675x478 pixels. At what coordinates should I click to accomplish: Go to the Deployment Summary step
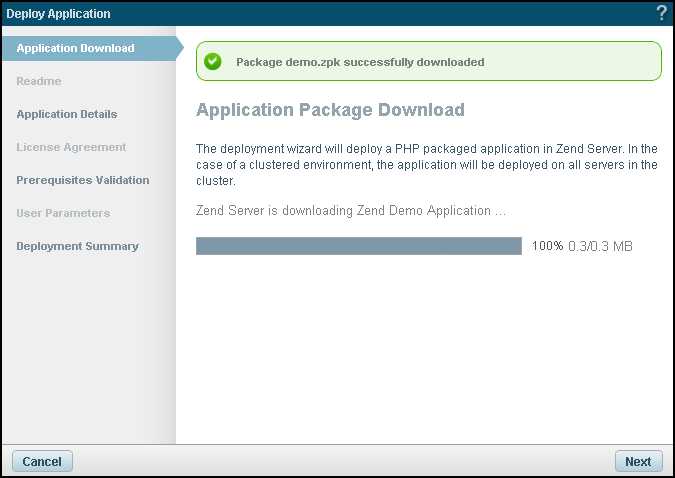(77, 246)
